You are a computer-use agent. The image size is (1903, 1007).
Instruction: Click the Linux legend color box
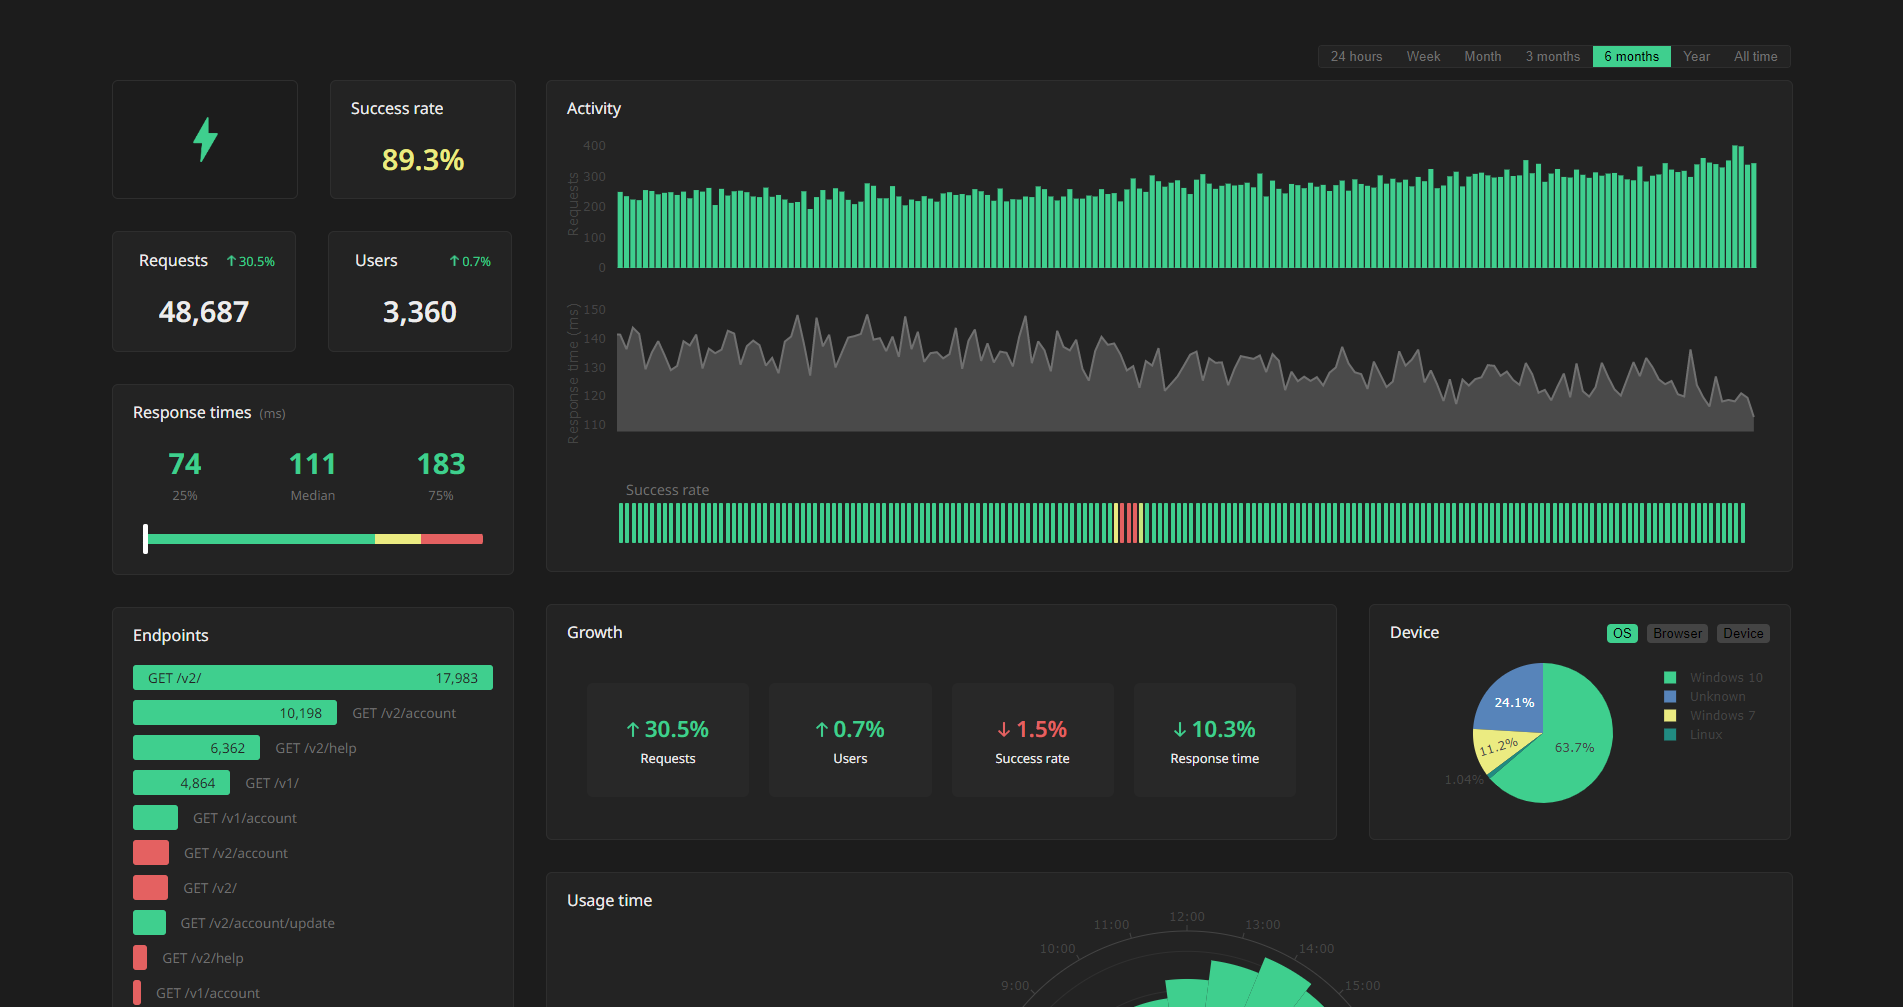[1669, 734]
